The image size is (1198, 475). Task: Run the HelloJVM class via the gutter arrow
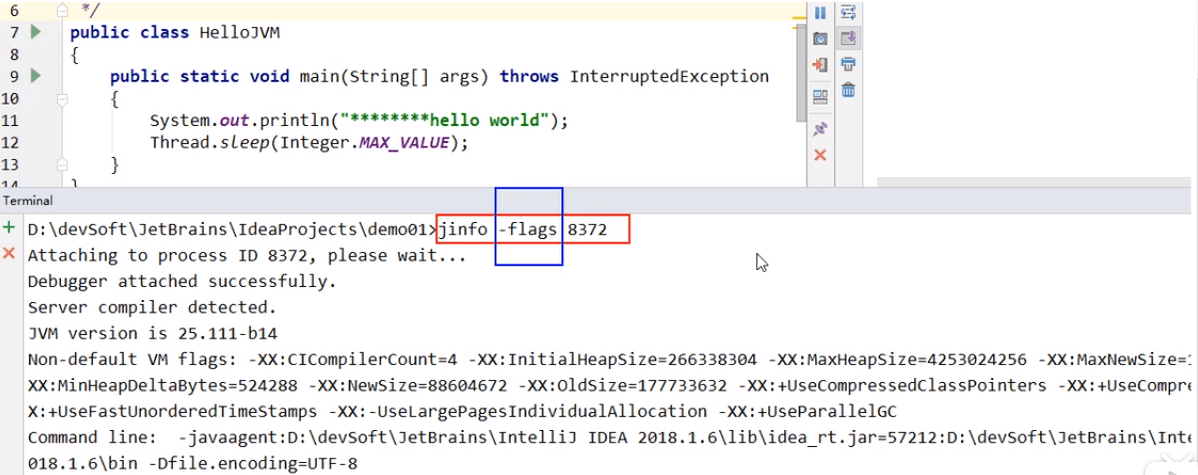(35, 32)
